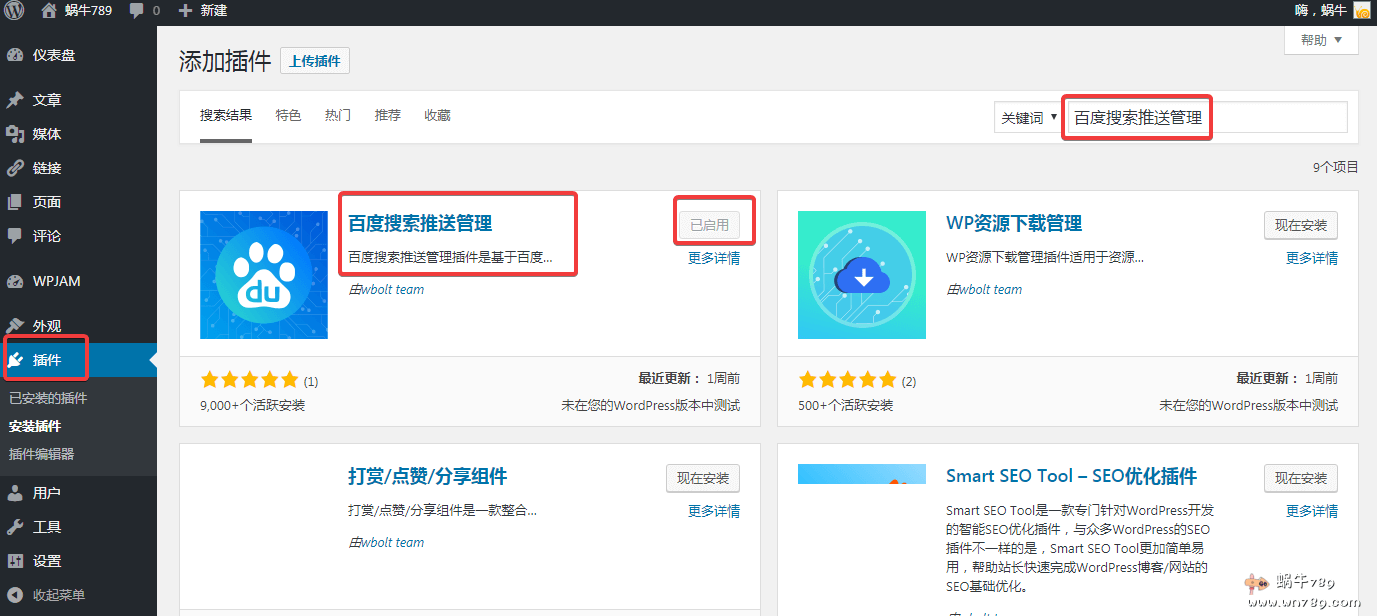Go to 文章 posts menu
This screenshot has width=1377, height=616.
46,100
